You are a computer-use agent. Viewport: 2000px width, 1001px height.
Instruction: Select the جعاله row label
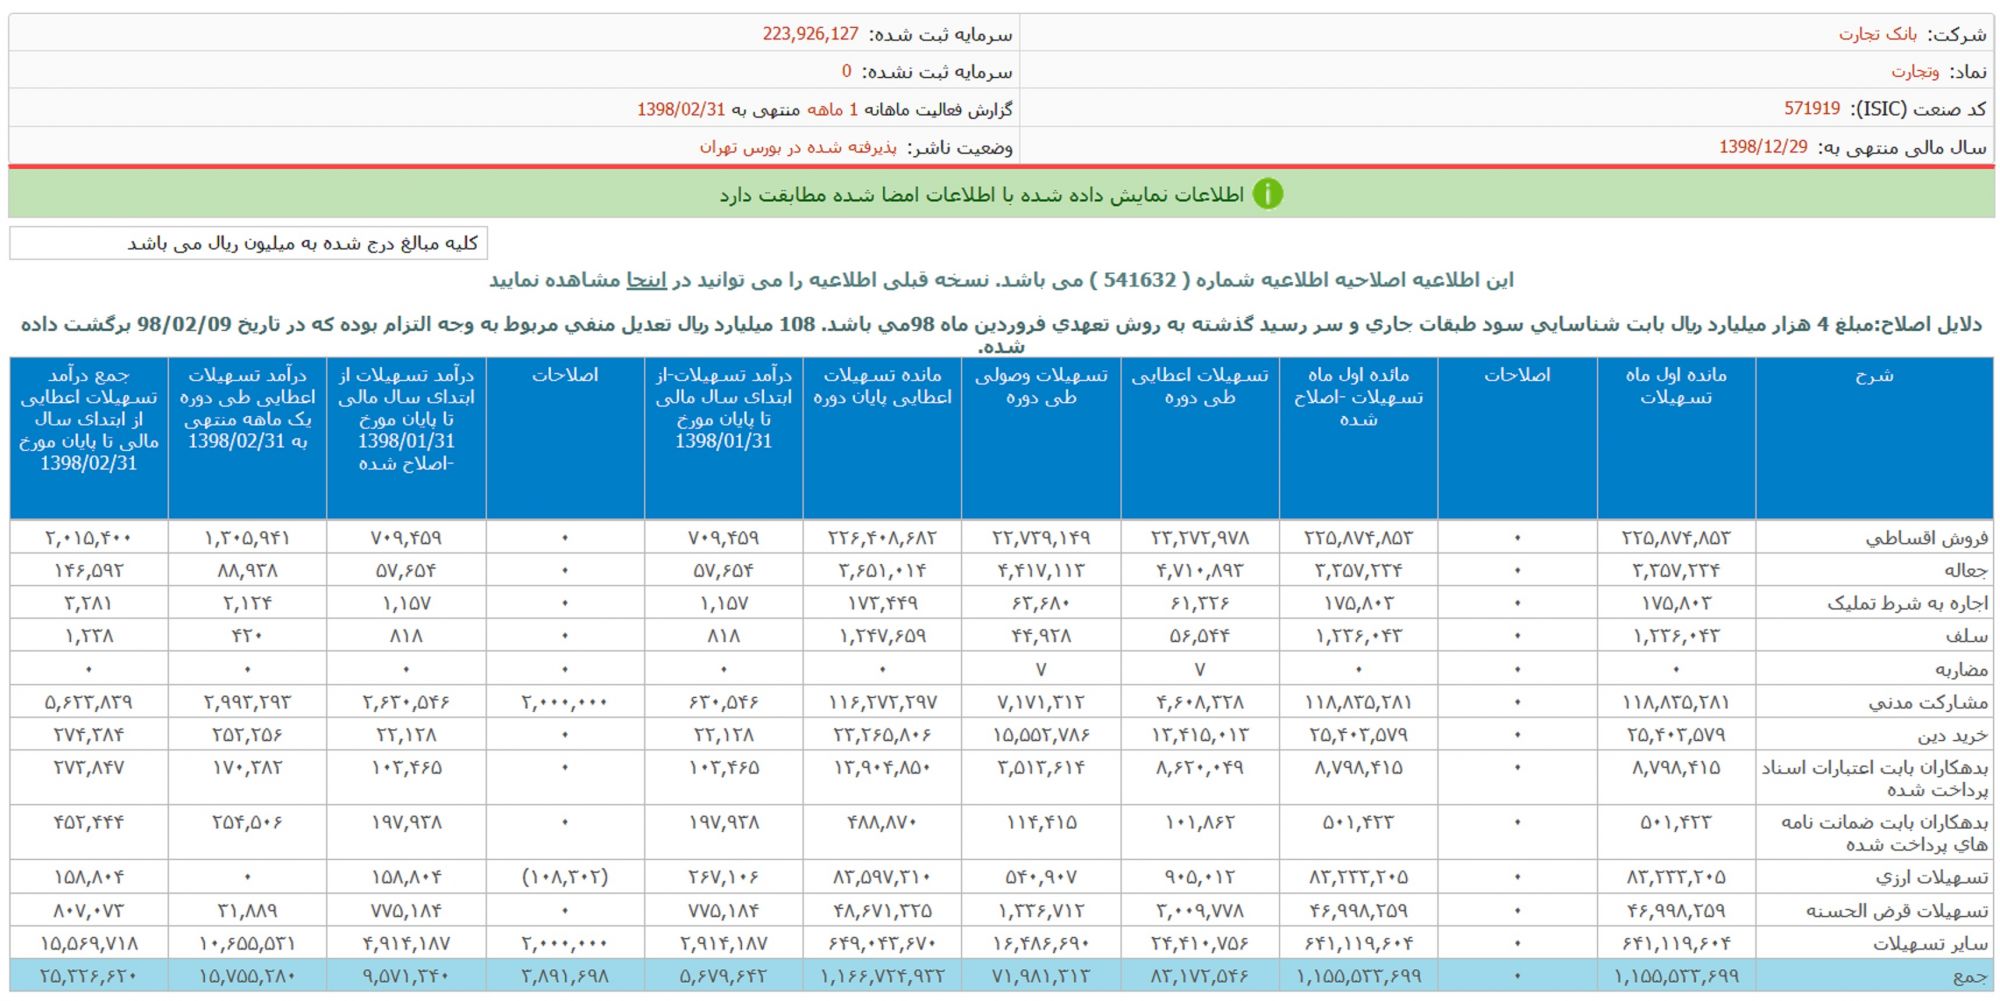coord(1966,571)
